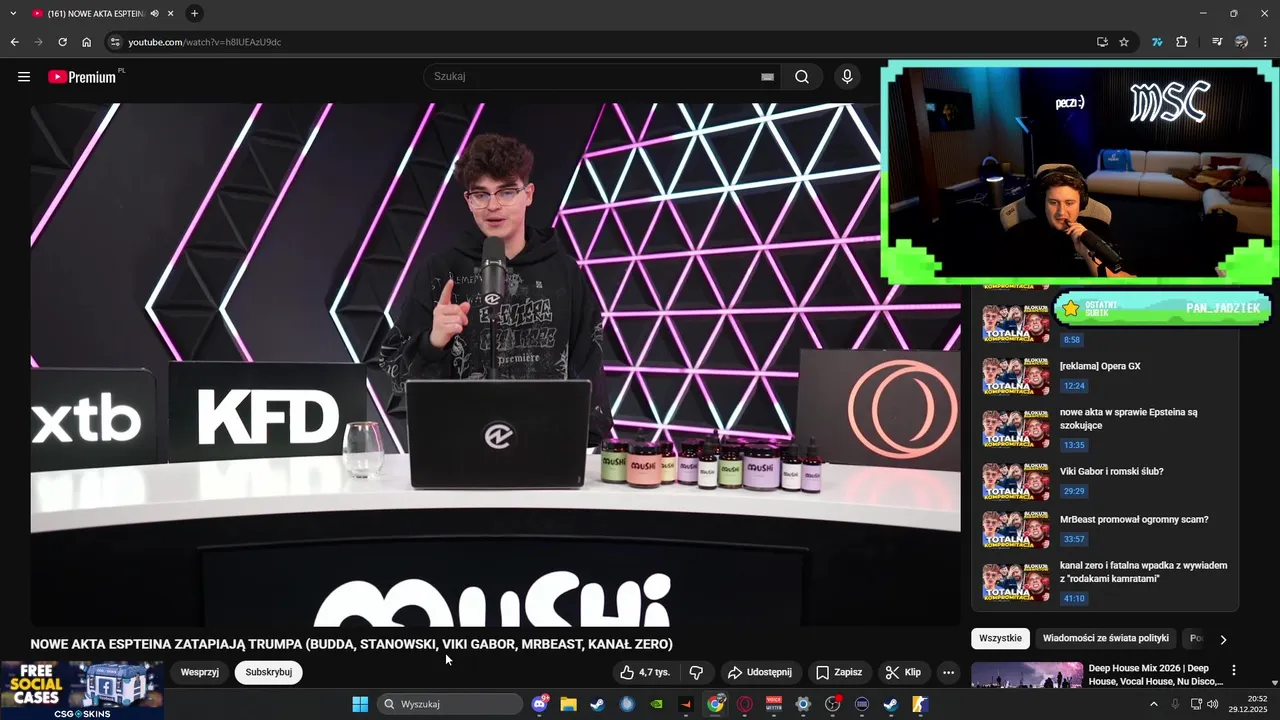View site information icon in address bar
1280x720 pixels.
click(115, 42)
